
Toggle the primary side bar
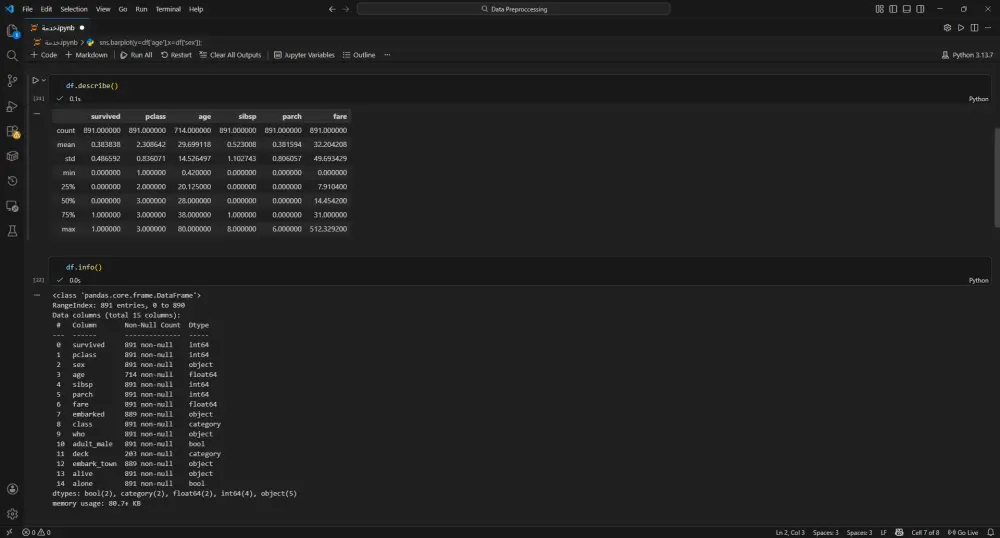point(893,9)
